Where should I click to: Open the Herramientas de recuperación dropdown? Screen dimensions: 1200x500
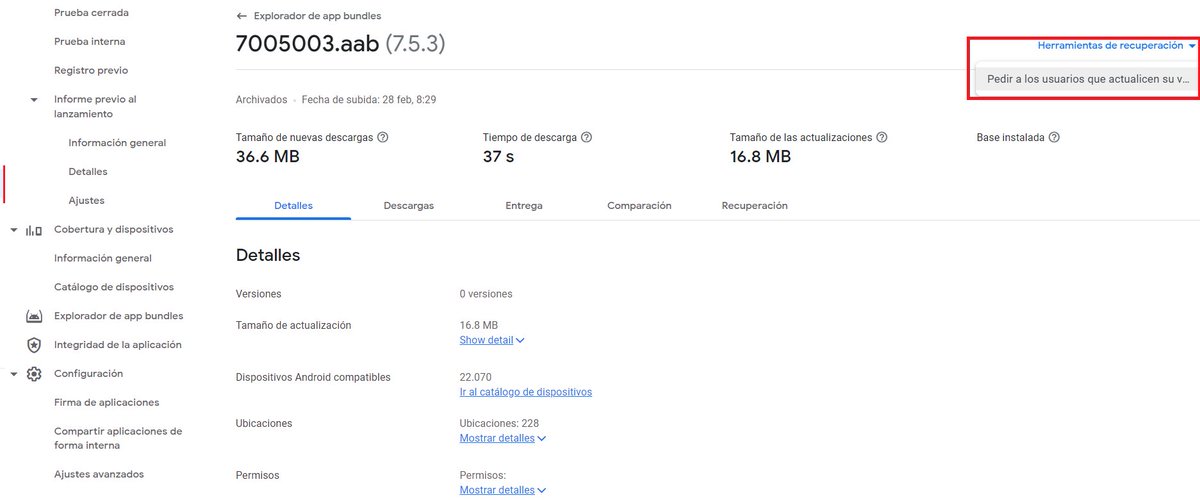(1116, 46)
